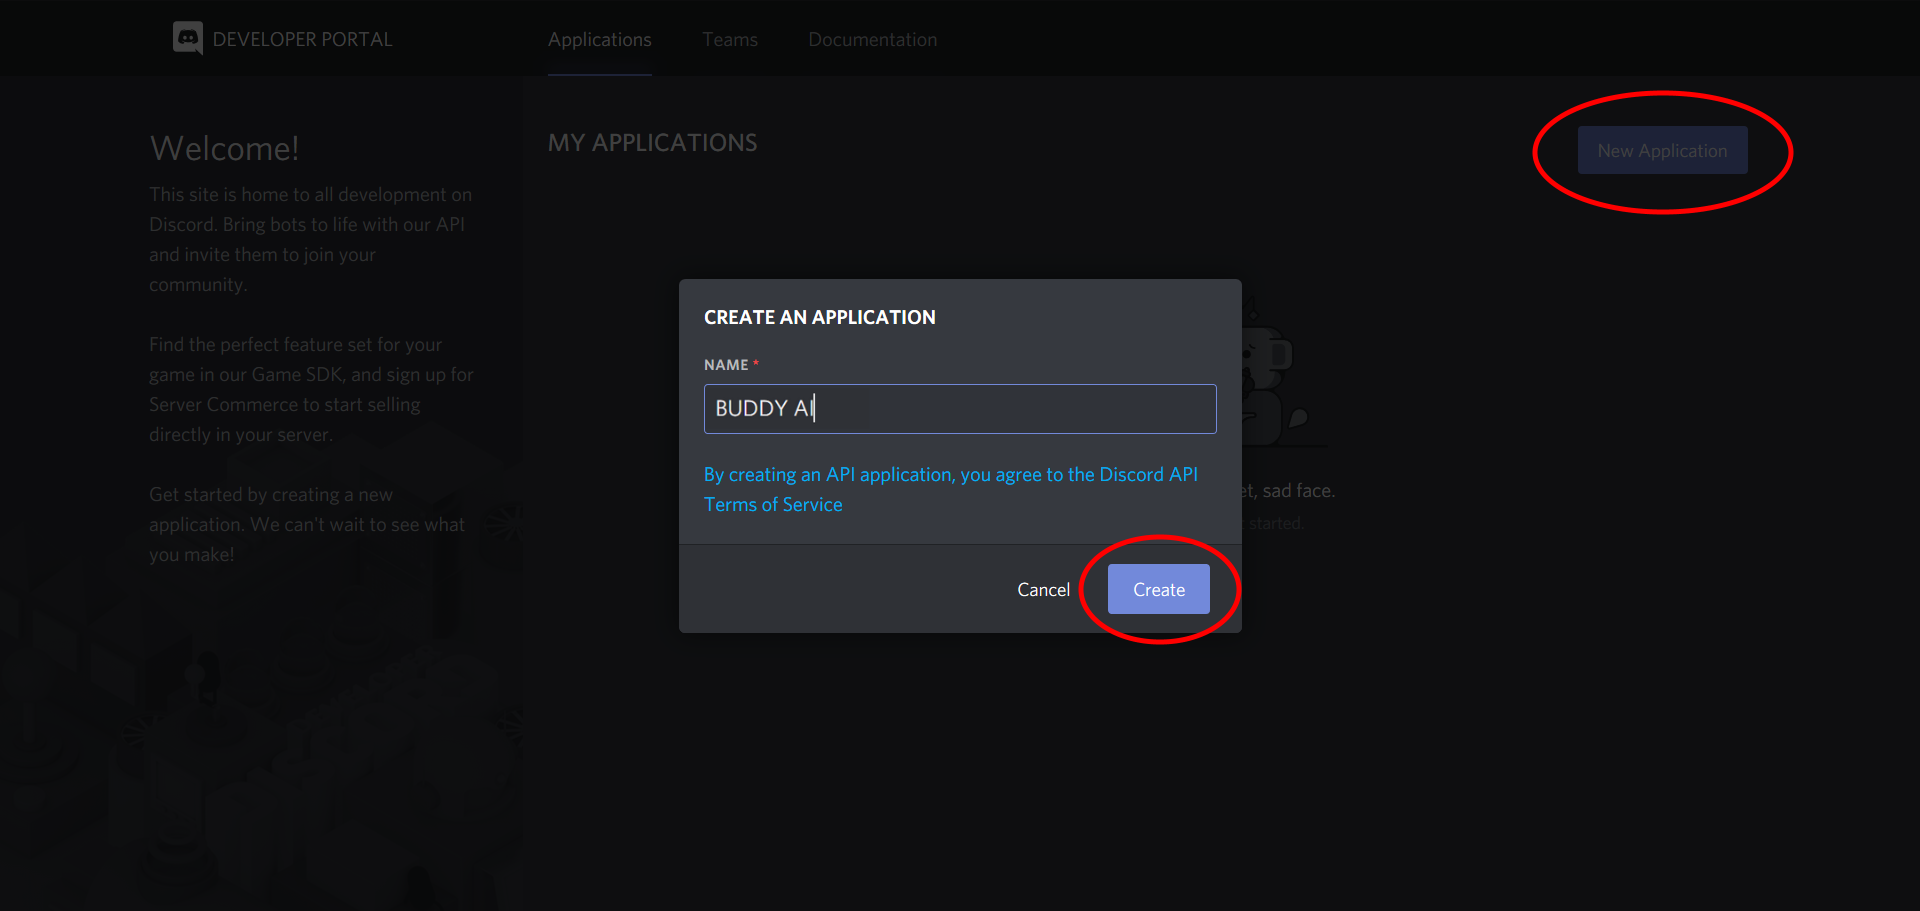Confirm with the Create button
Image resolution: width=1920 pixels, height=911 pixels.
tap(1159, 589)
